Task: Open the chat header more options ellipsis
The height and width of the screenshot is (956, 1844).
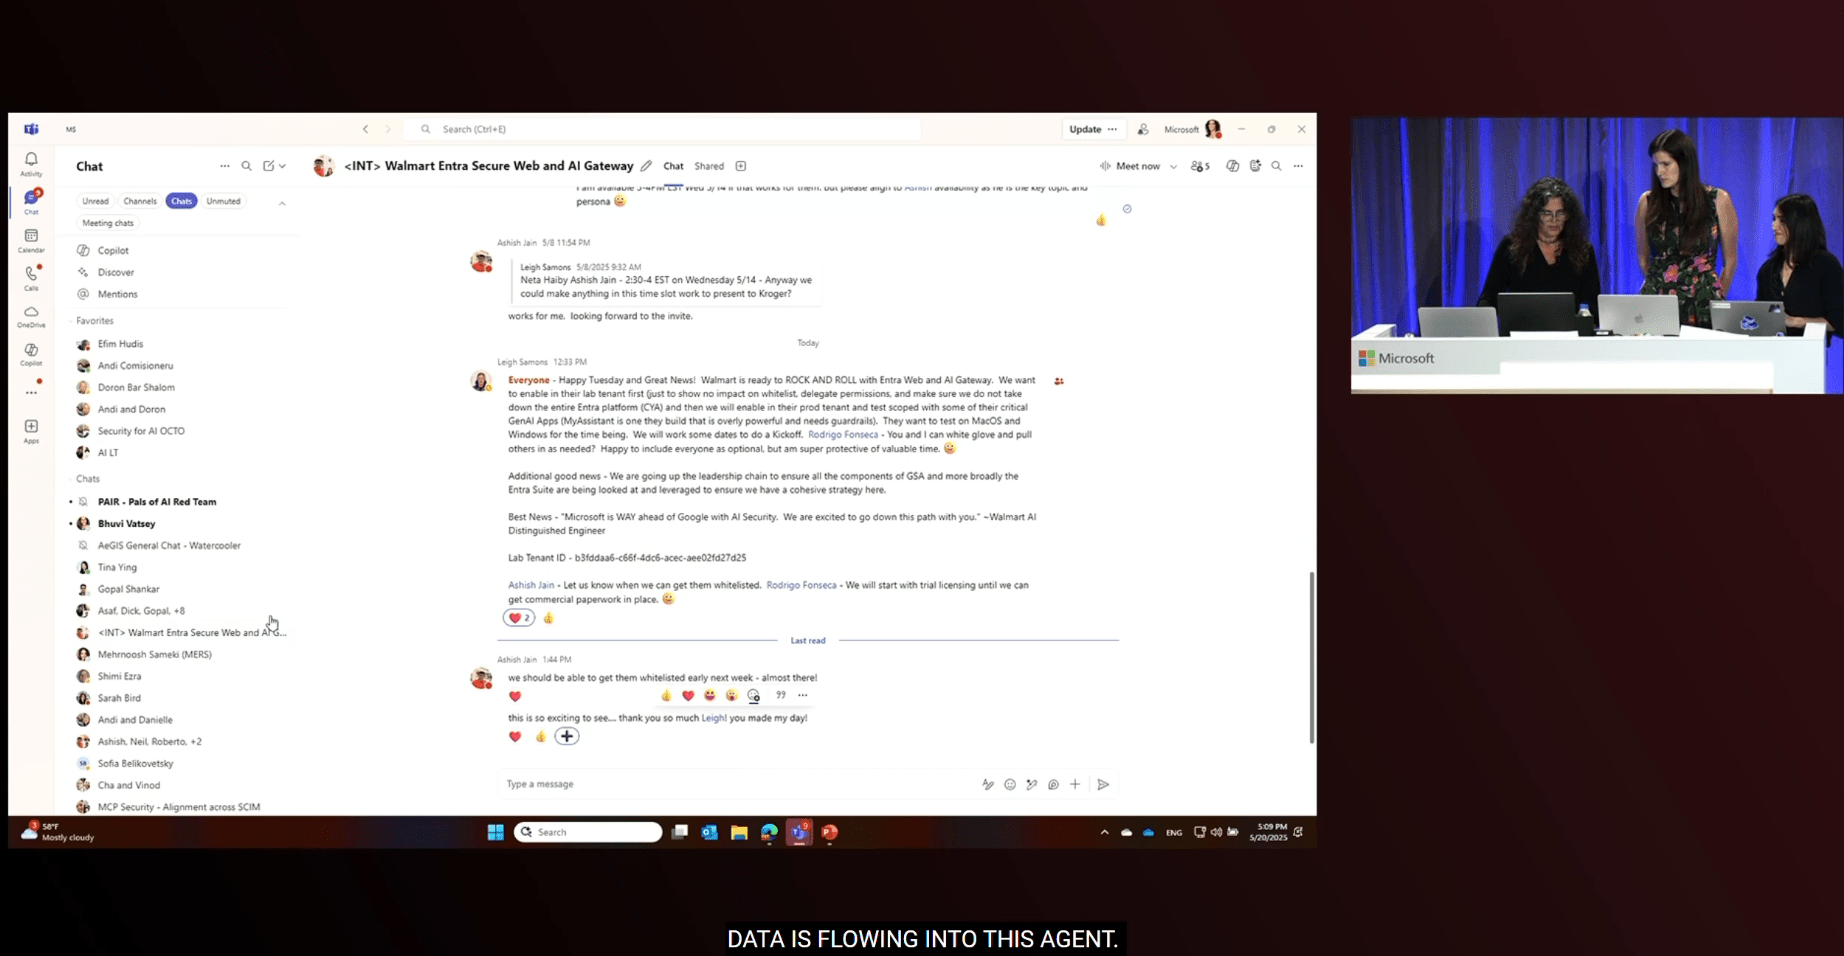Action: click(1298, 166)
